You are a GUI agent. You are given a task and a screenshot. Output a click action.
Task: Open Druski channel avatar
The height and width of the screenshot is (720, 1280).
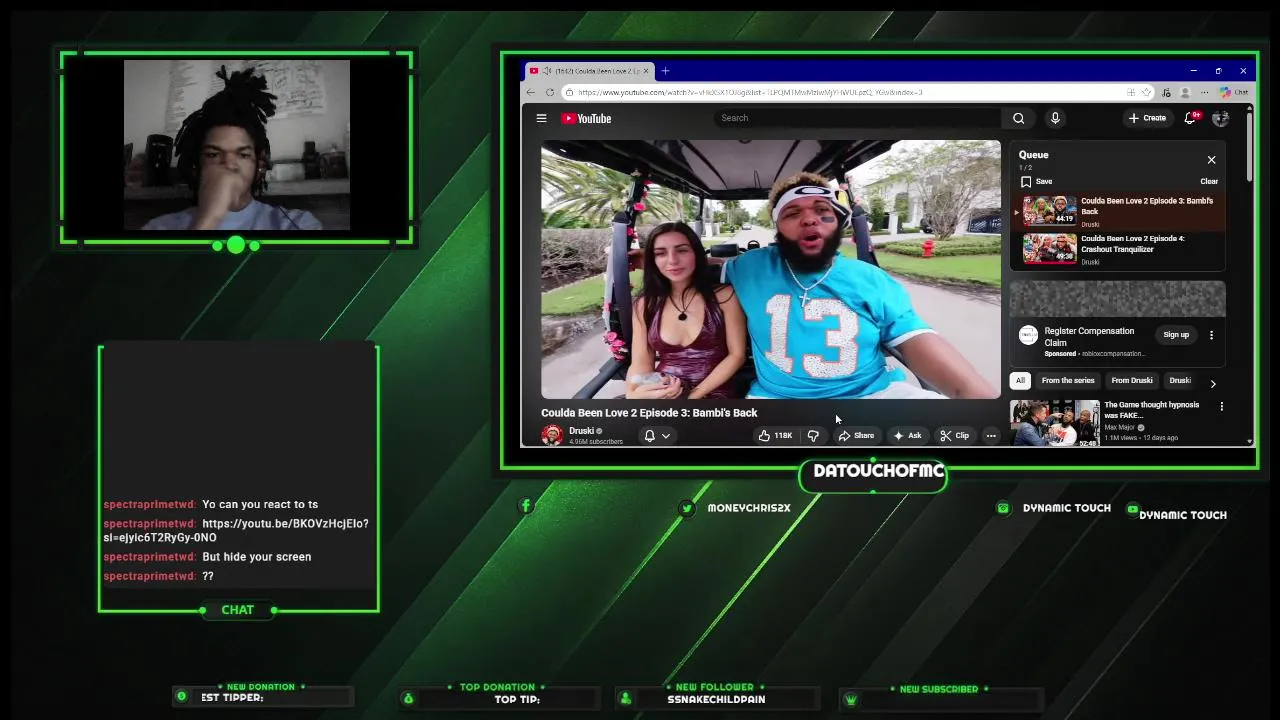[552, 435]
